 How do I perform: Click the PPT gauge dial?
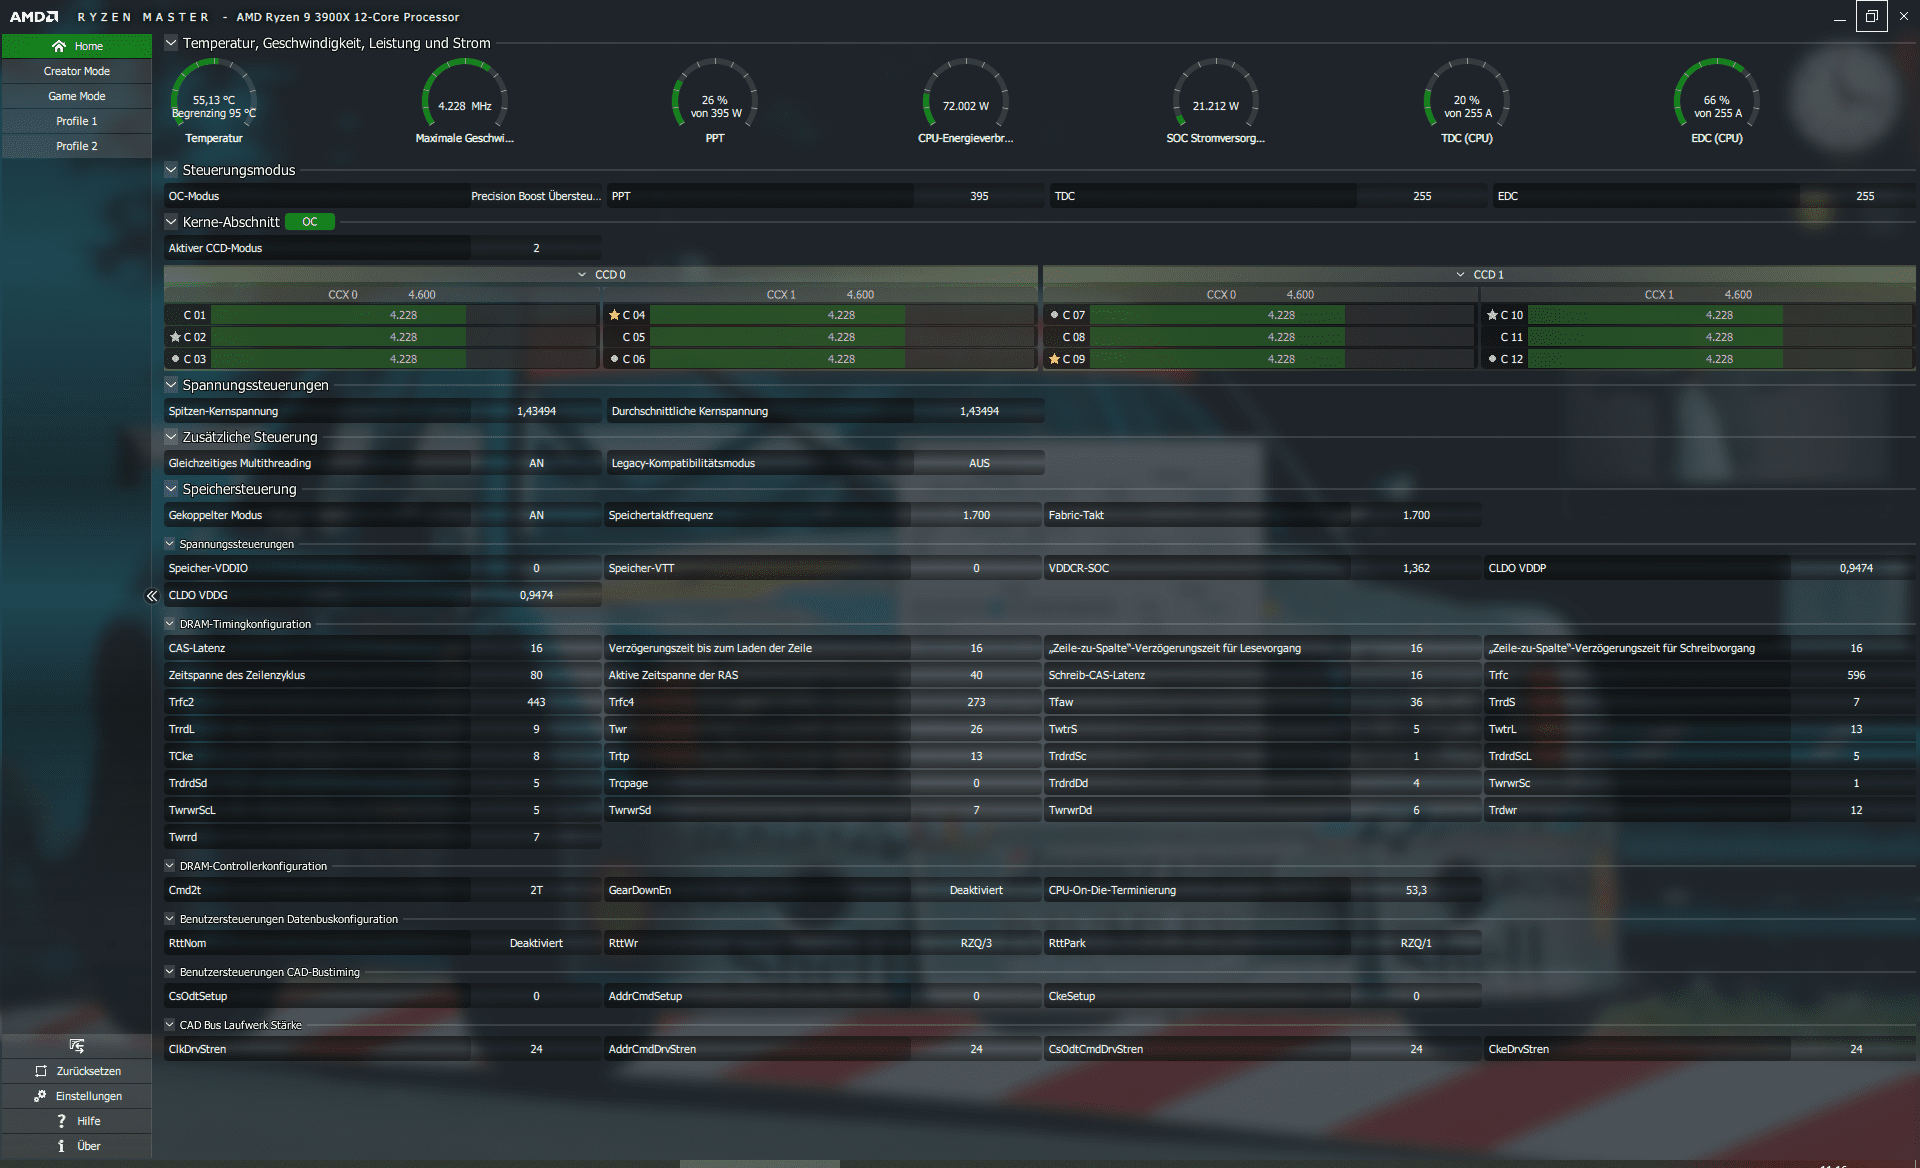(715, 95)
